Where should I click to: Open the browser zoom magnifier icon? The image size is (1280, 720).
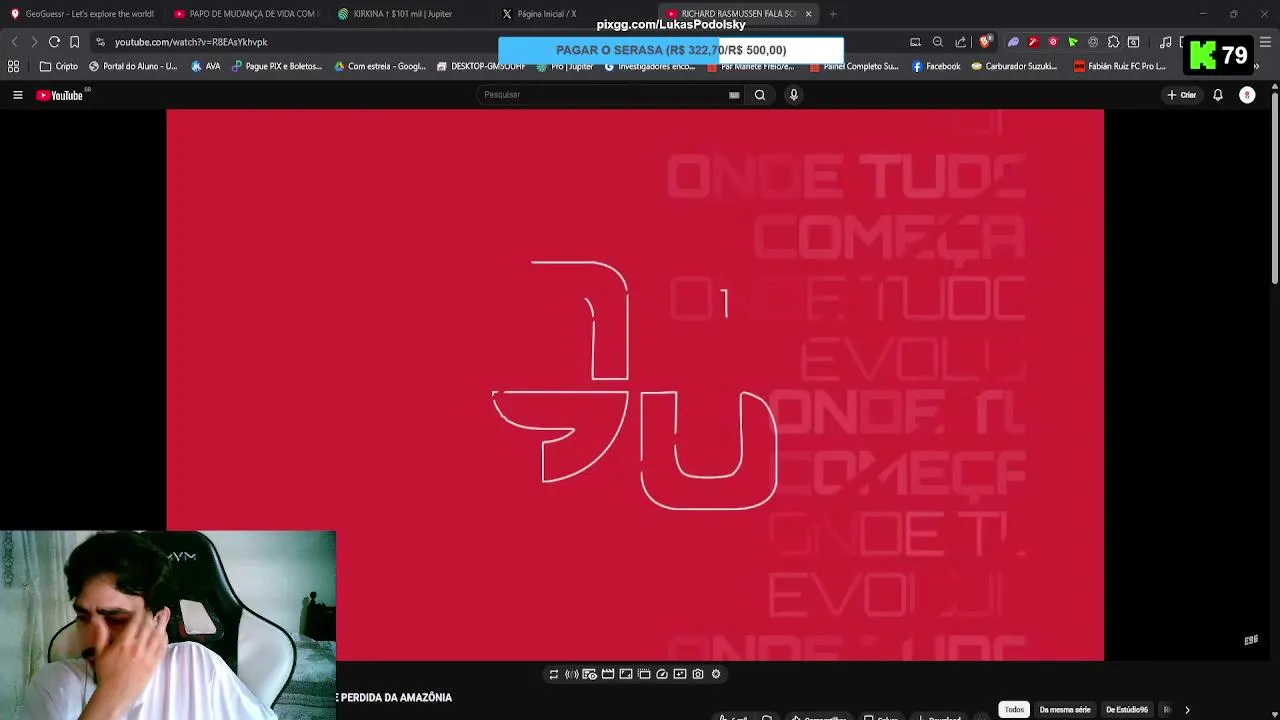point(938,42)
